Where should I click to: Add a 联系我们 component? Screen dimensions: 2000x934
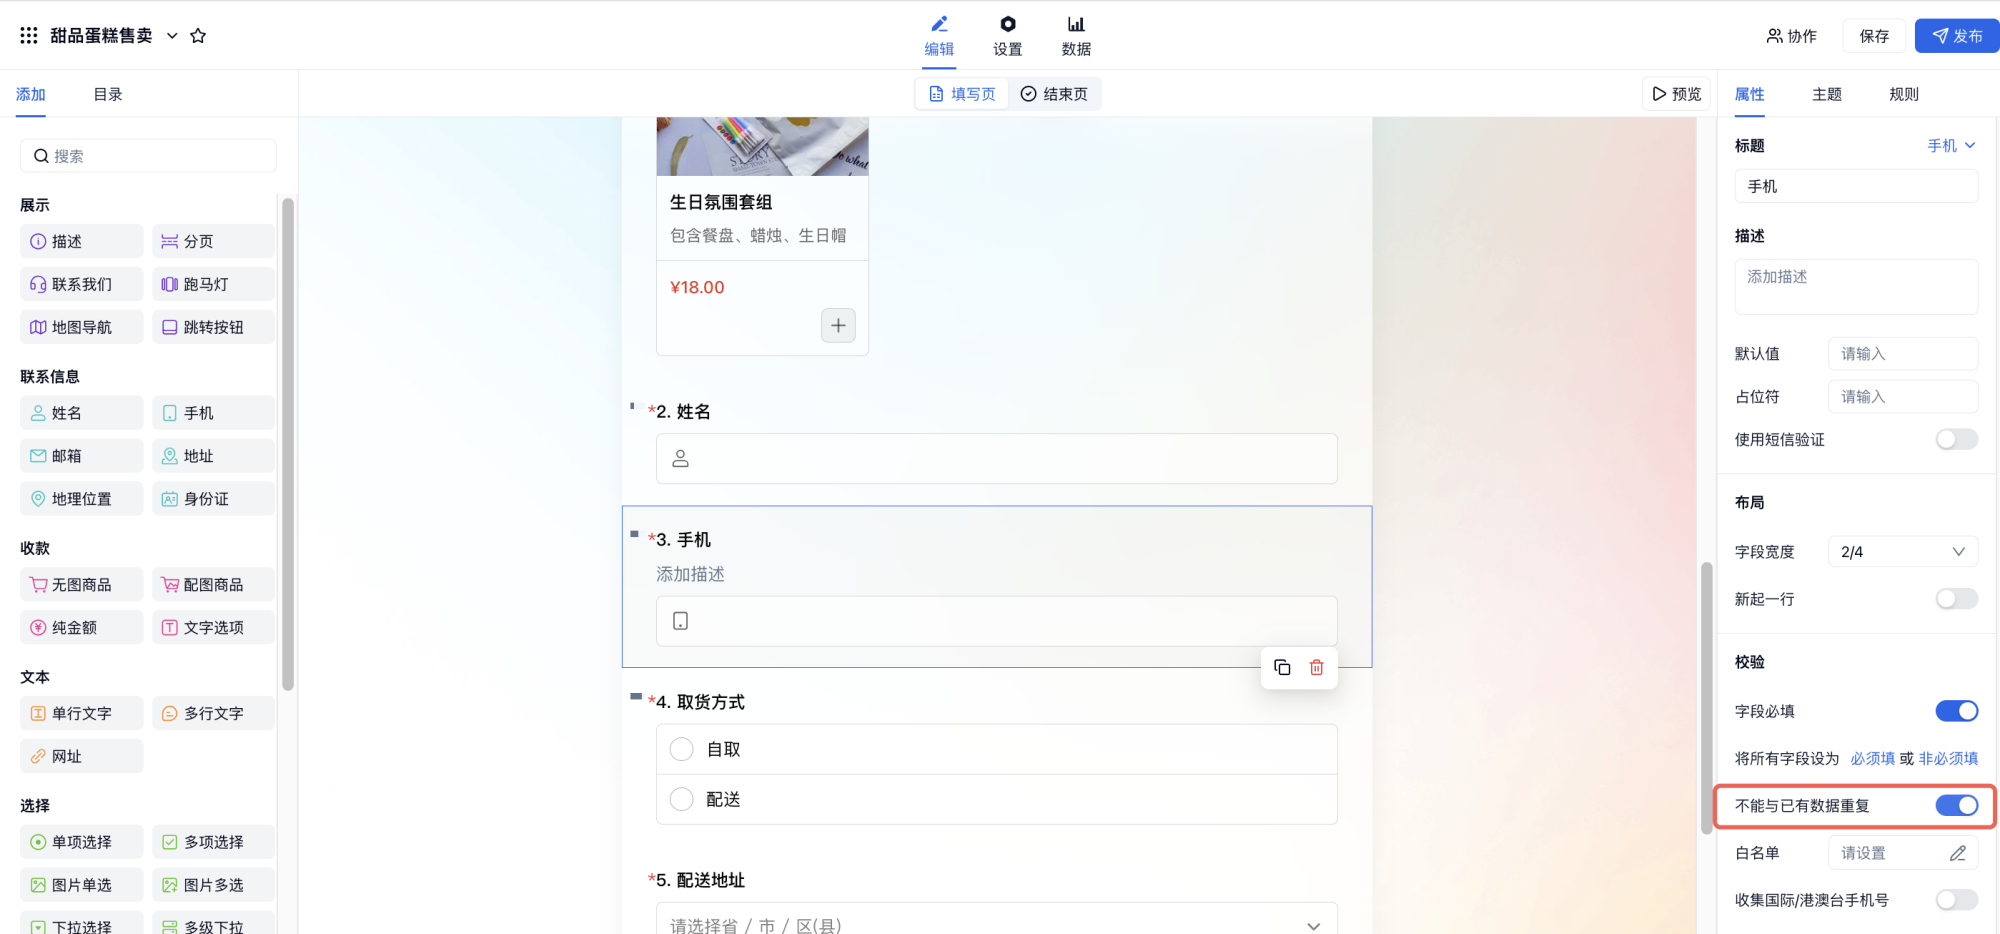pyautogui.click(x=82, y=284)
